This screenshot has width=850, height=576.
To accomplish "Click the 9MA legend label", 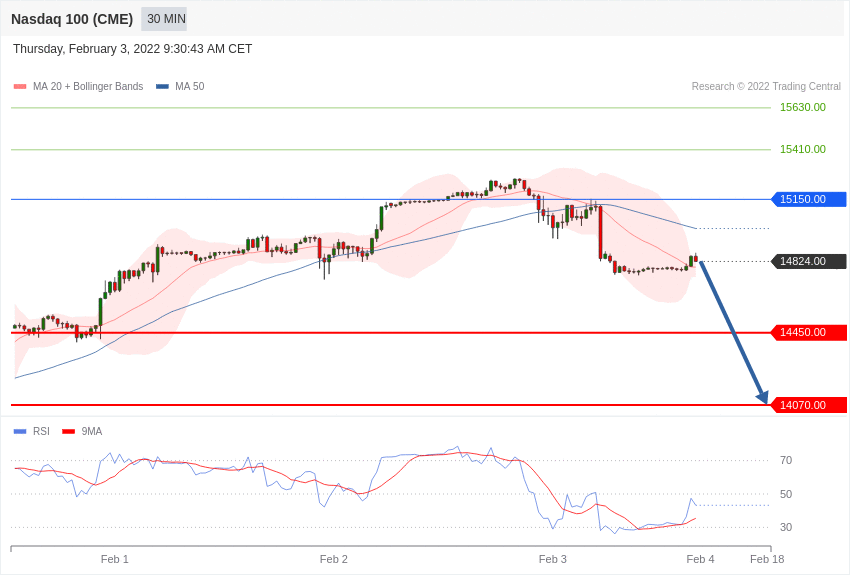I will [92, 431].
